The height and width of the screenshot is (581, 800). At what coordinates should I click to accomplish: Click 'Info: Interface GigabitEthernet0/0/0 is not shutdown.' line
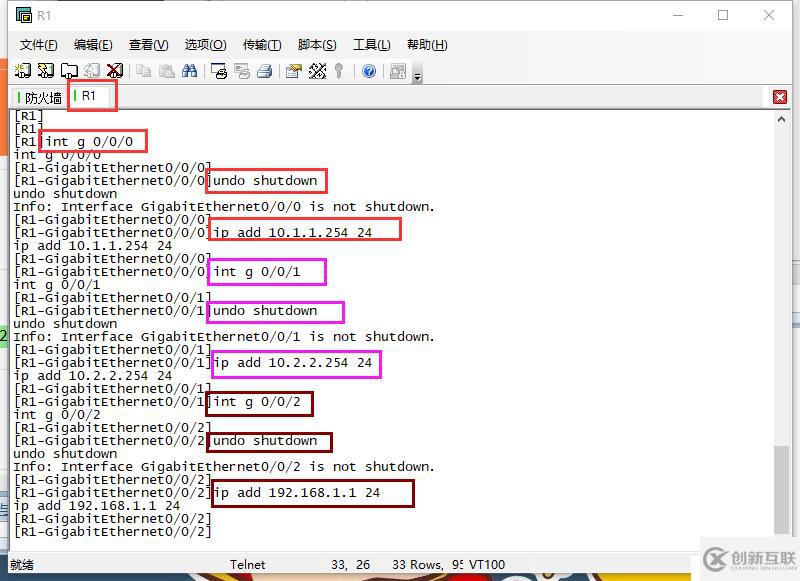pyautogui.click(x=224, y=207)
